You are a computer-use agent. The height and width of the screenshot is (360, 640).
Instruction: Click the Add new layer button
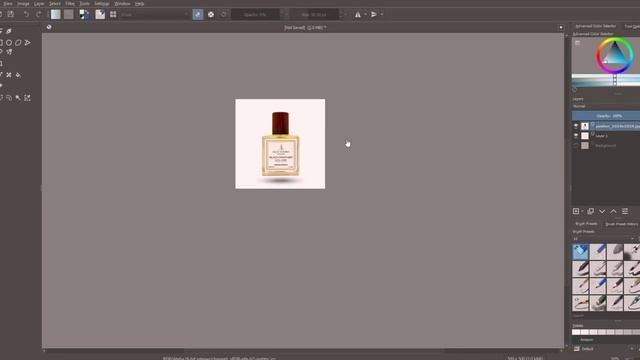576,211
